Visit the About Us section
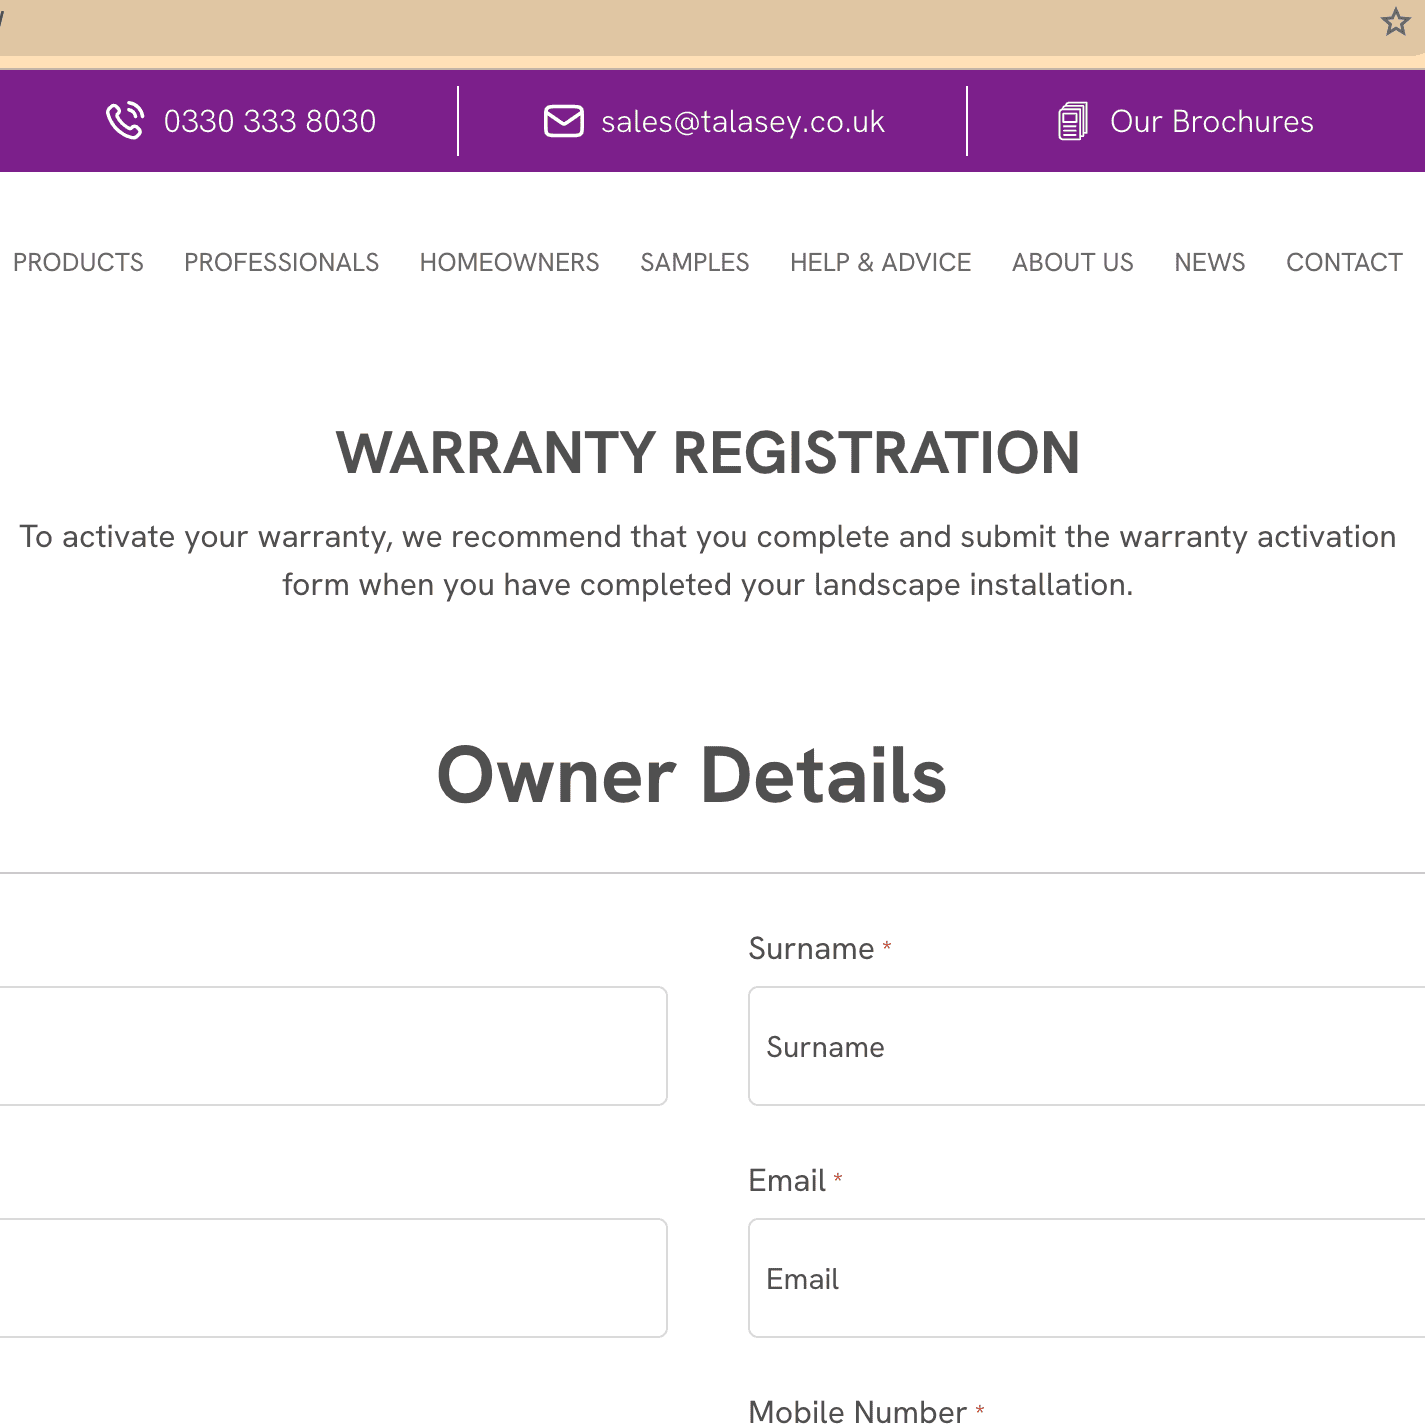Viewport: 1425px width, 1425px height. point(1072,262)
